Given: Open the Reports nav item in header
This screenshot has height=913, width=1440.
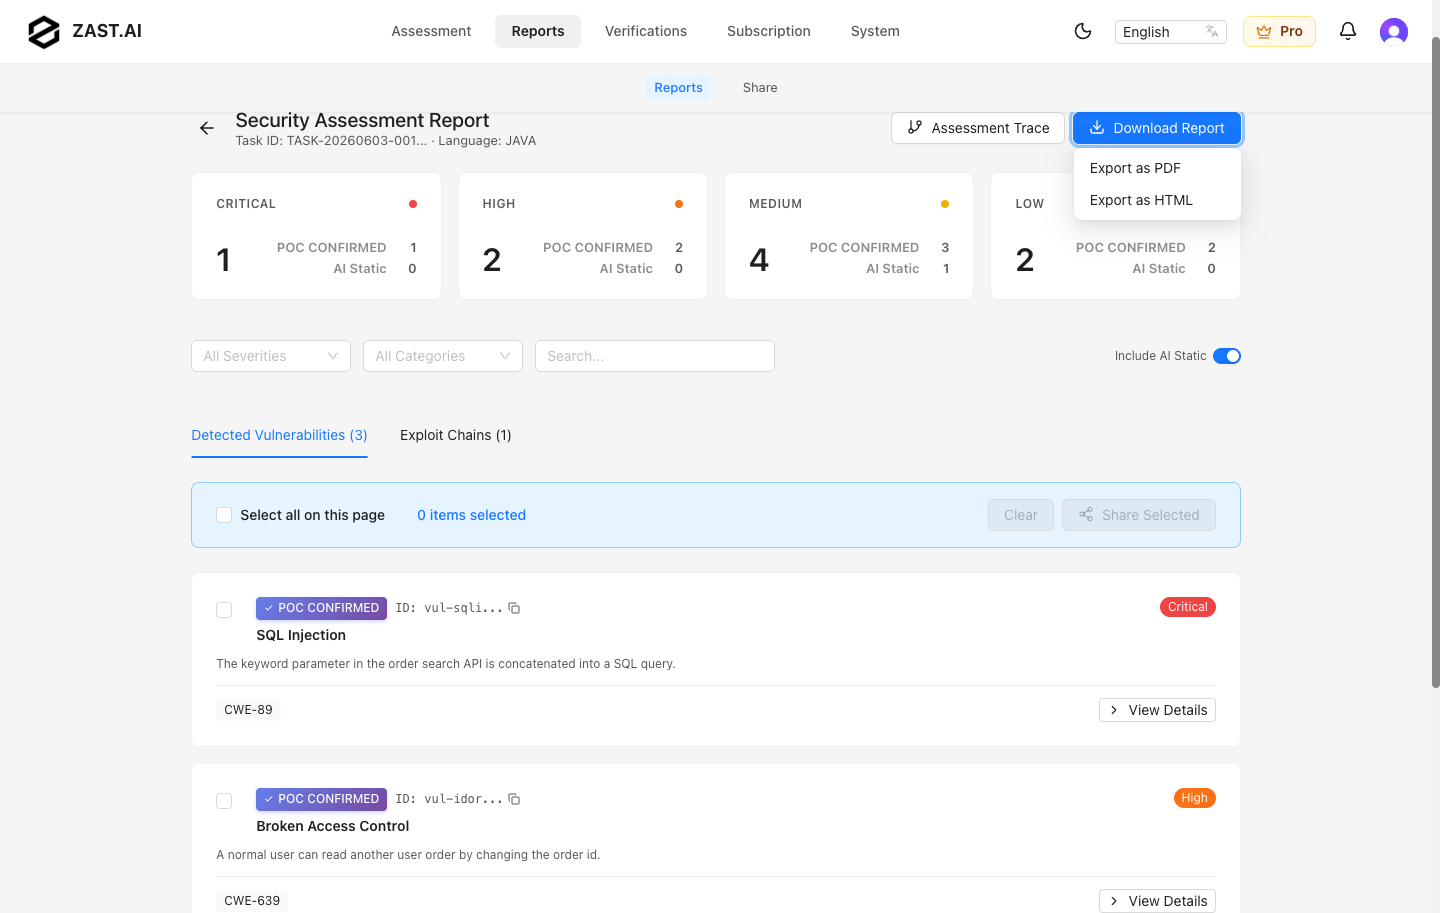Looking at the screenshot, I should (538, 31).
